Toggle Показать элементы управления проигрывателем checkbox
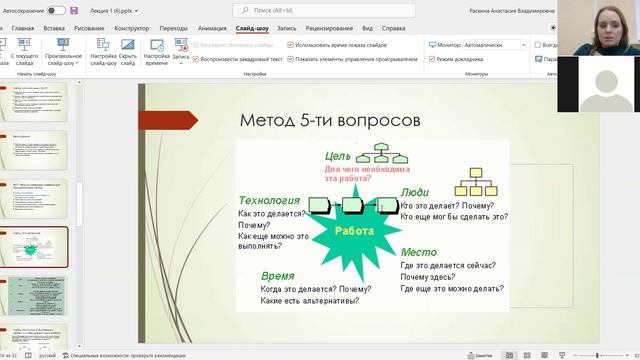Image resolution: width=640 pixels, height=360 pixels. click(x=290, y=59)
